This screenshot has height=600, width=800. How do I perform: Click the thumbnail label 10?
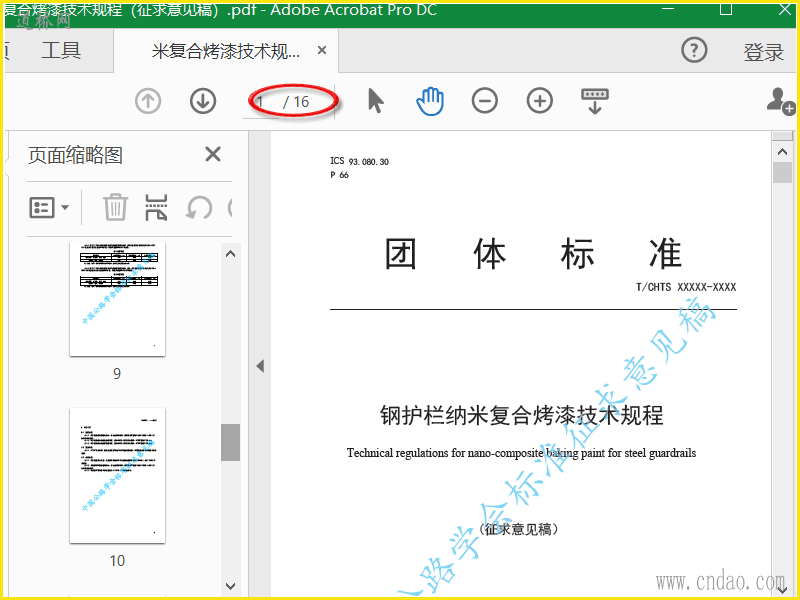pos(117,561)
